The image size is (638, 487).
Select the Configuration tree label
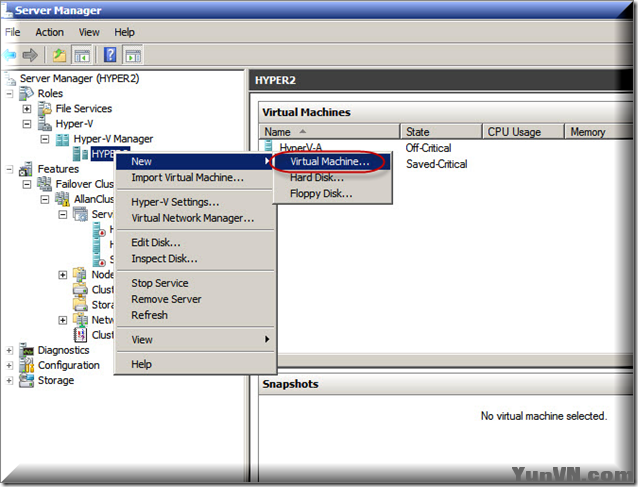(69, 365)
